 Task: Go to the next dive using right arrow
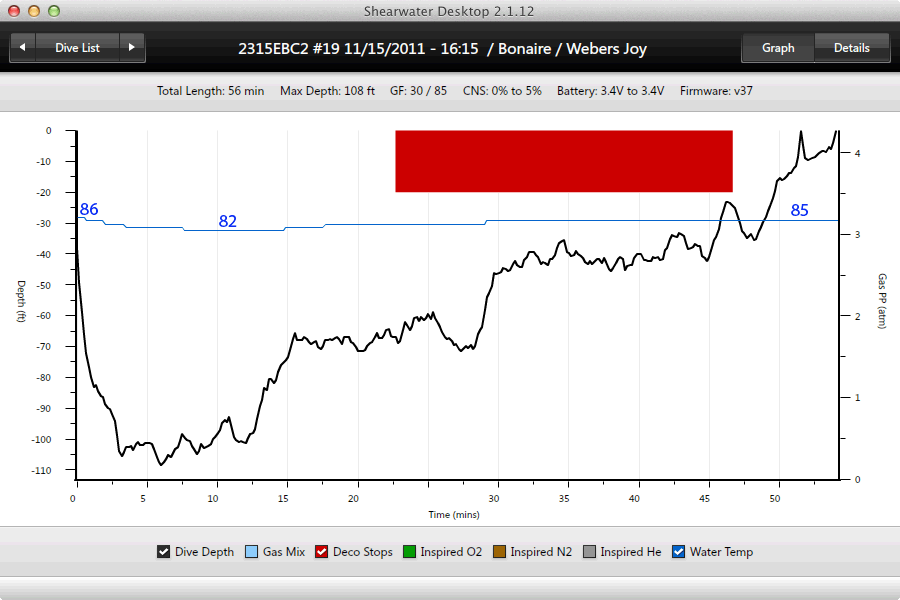(132, 47)
